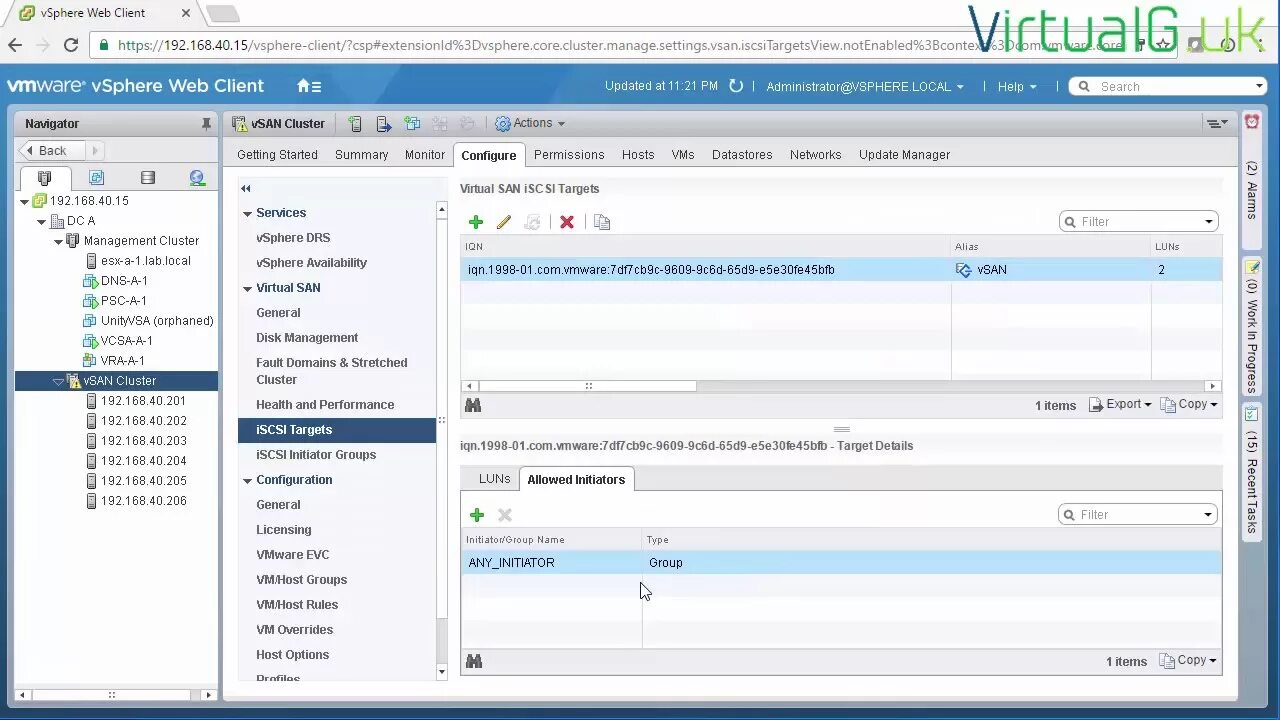The height and width of the screenshot is (720, 1280).
Task: Refresh the vSphere Web Client view
Action: coord(736,86)
